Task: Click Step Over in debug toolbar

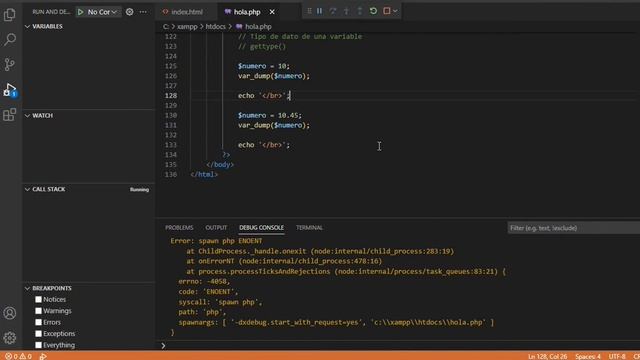Action: pyautogui.click(x=333, y=11)
